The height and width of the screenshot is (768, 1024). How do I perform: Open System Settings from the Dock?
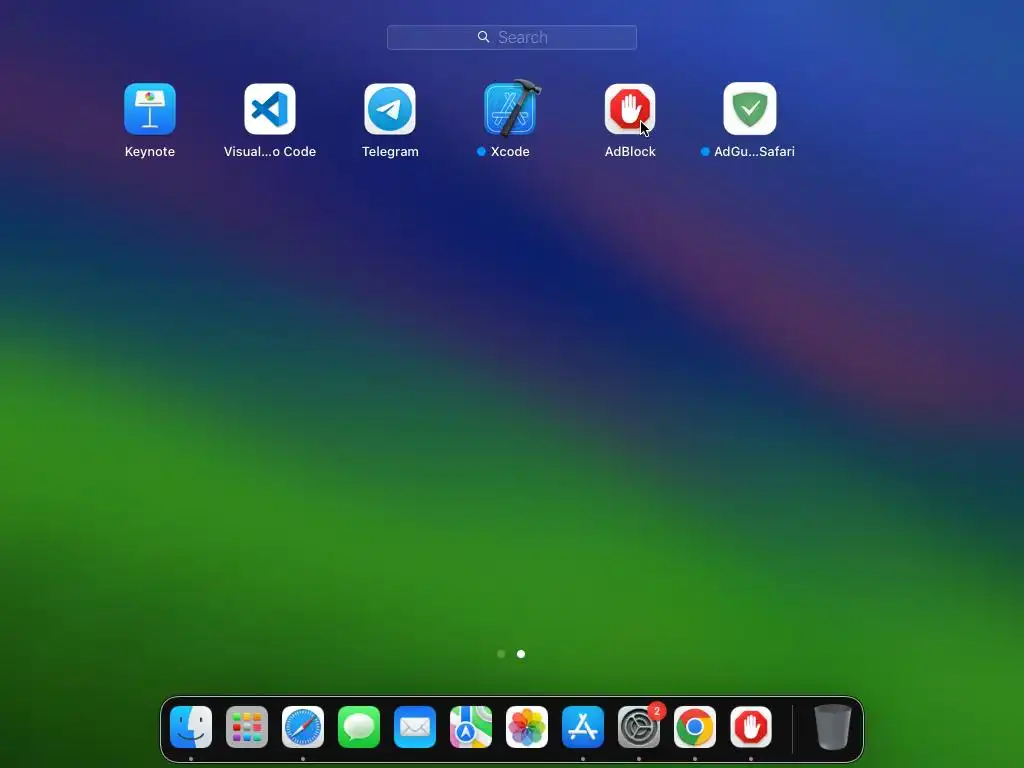pyautogui.click(x=639, y=727)
